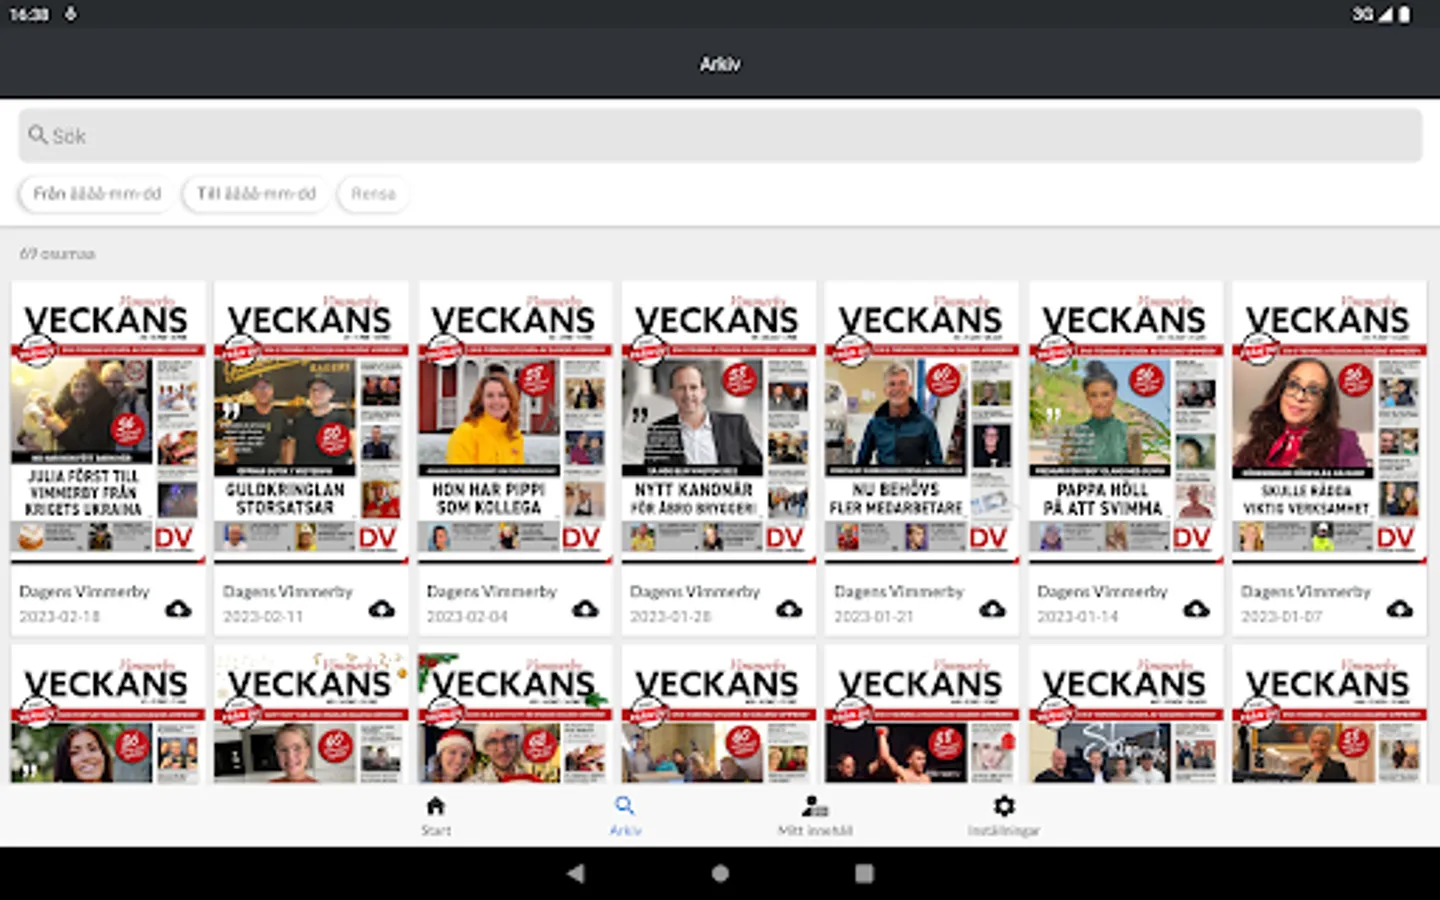Open the cover 'Guldkringlan storsatsar'

coord(311,422)
